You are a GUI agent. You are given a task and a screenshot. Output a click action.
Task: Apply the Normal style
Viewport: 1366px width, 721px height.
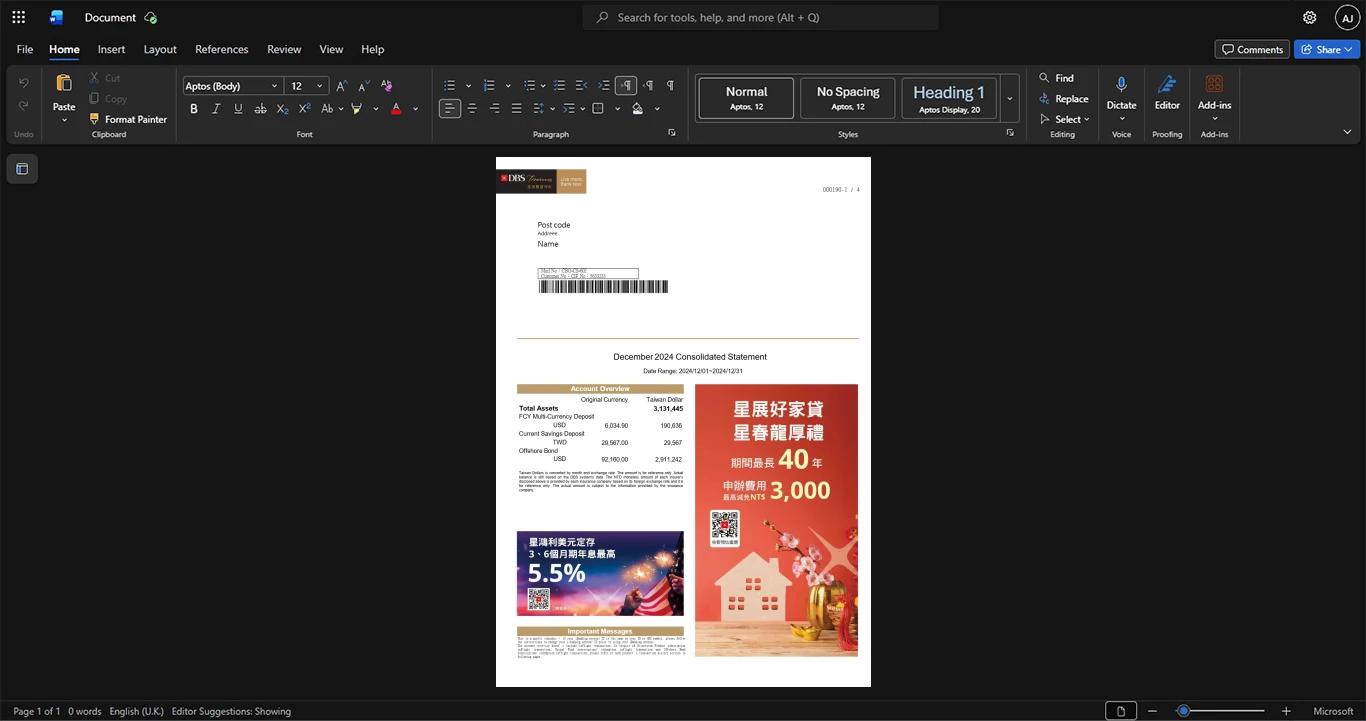(x=746, y=98)
